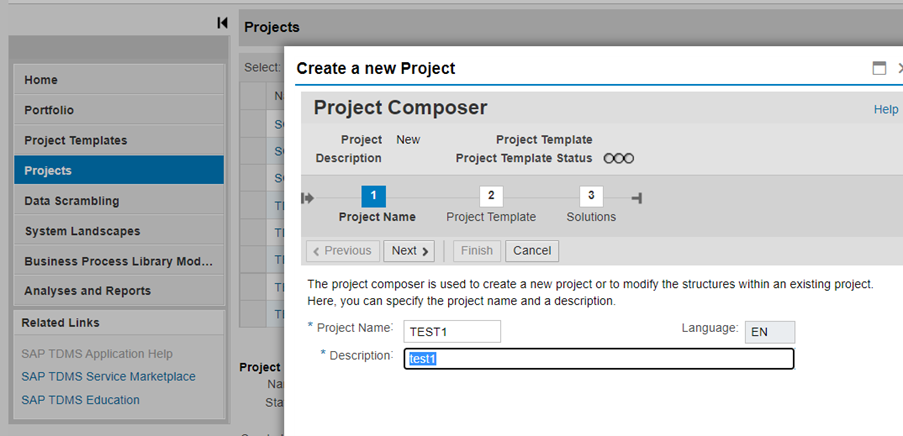Select roadmap step 1 Project Name
Screen dimensions: 903x436
click(372, 196)
